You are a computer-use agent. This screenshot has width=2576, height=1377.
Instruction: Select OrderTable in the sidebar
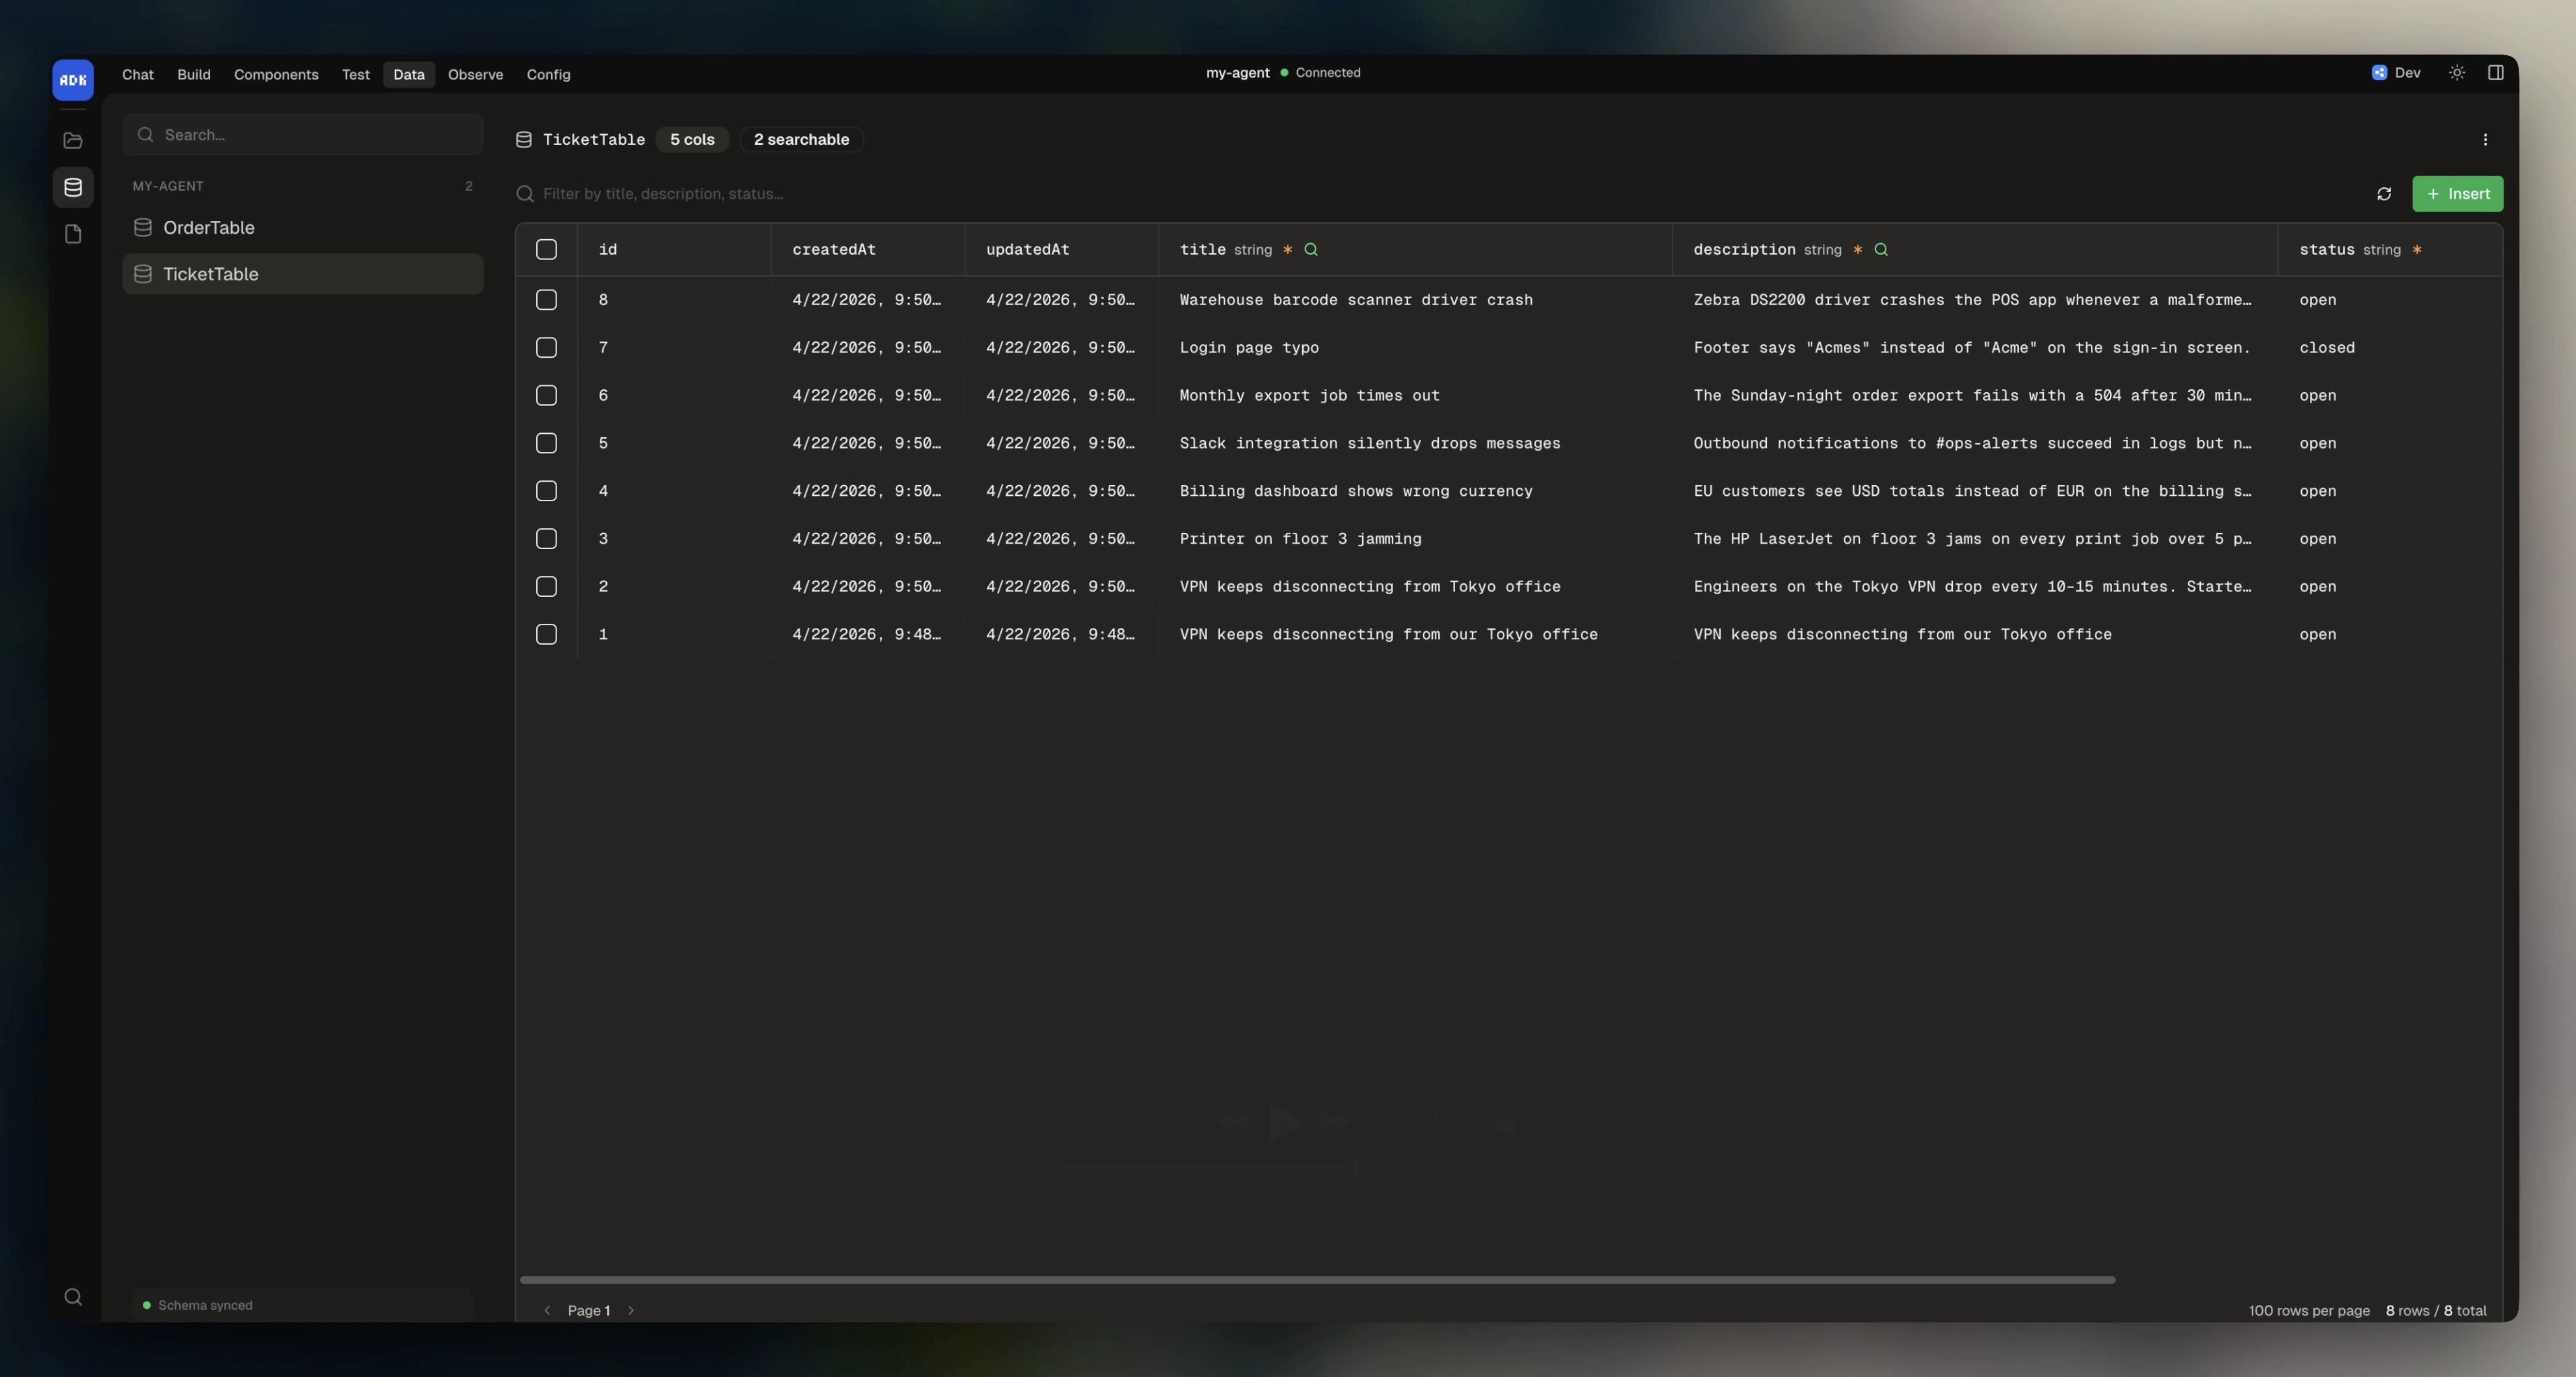303,228
